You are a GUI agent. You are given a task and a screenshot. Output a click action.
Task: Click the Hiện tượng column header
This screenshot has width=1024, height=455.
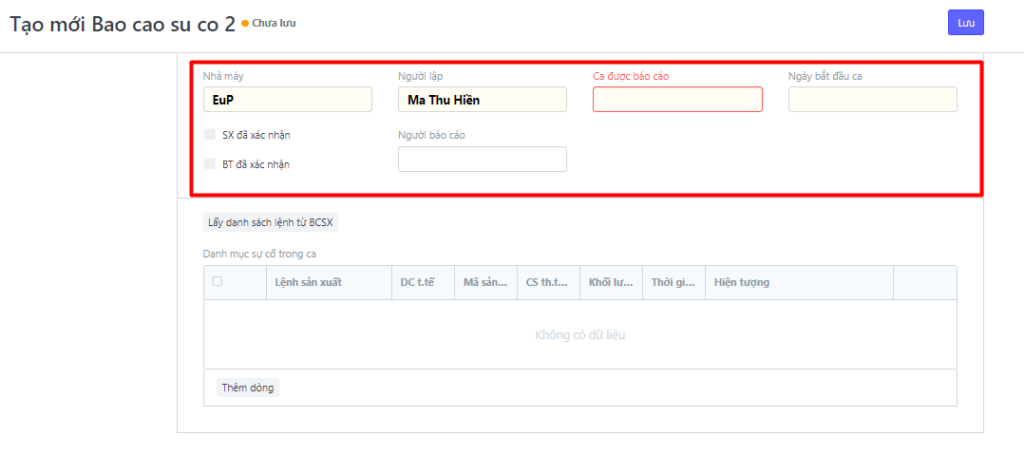tap(741, 283)
